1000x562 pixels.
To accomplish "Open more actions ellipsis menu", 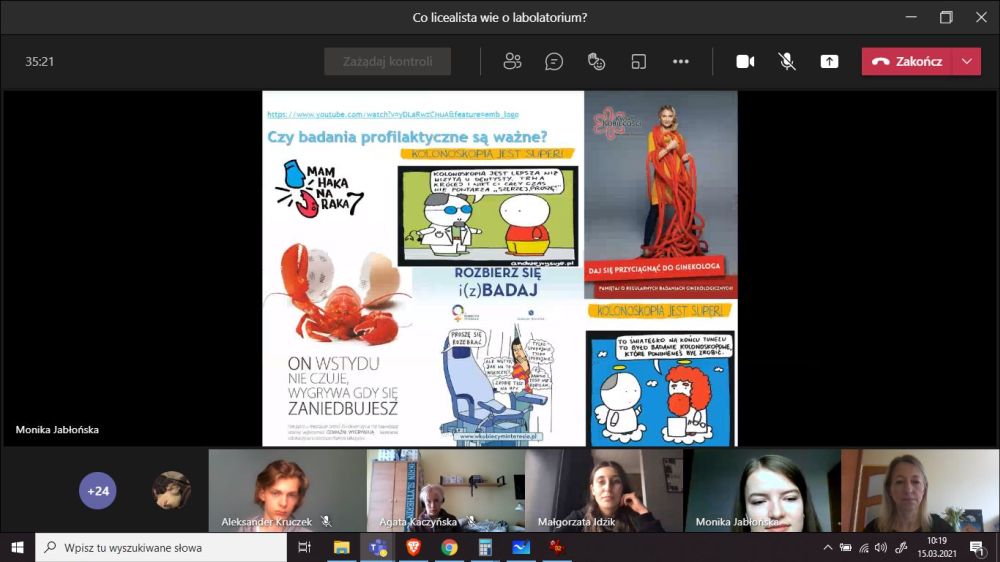I will [680, 61].
